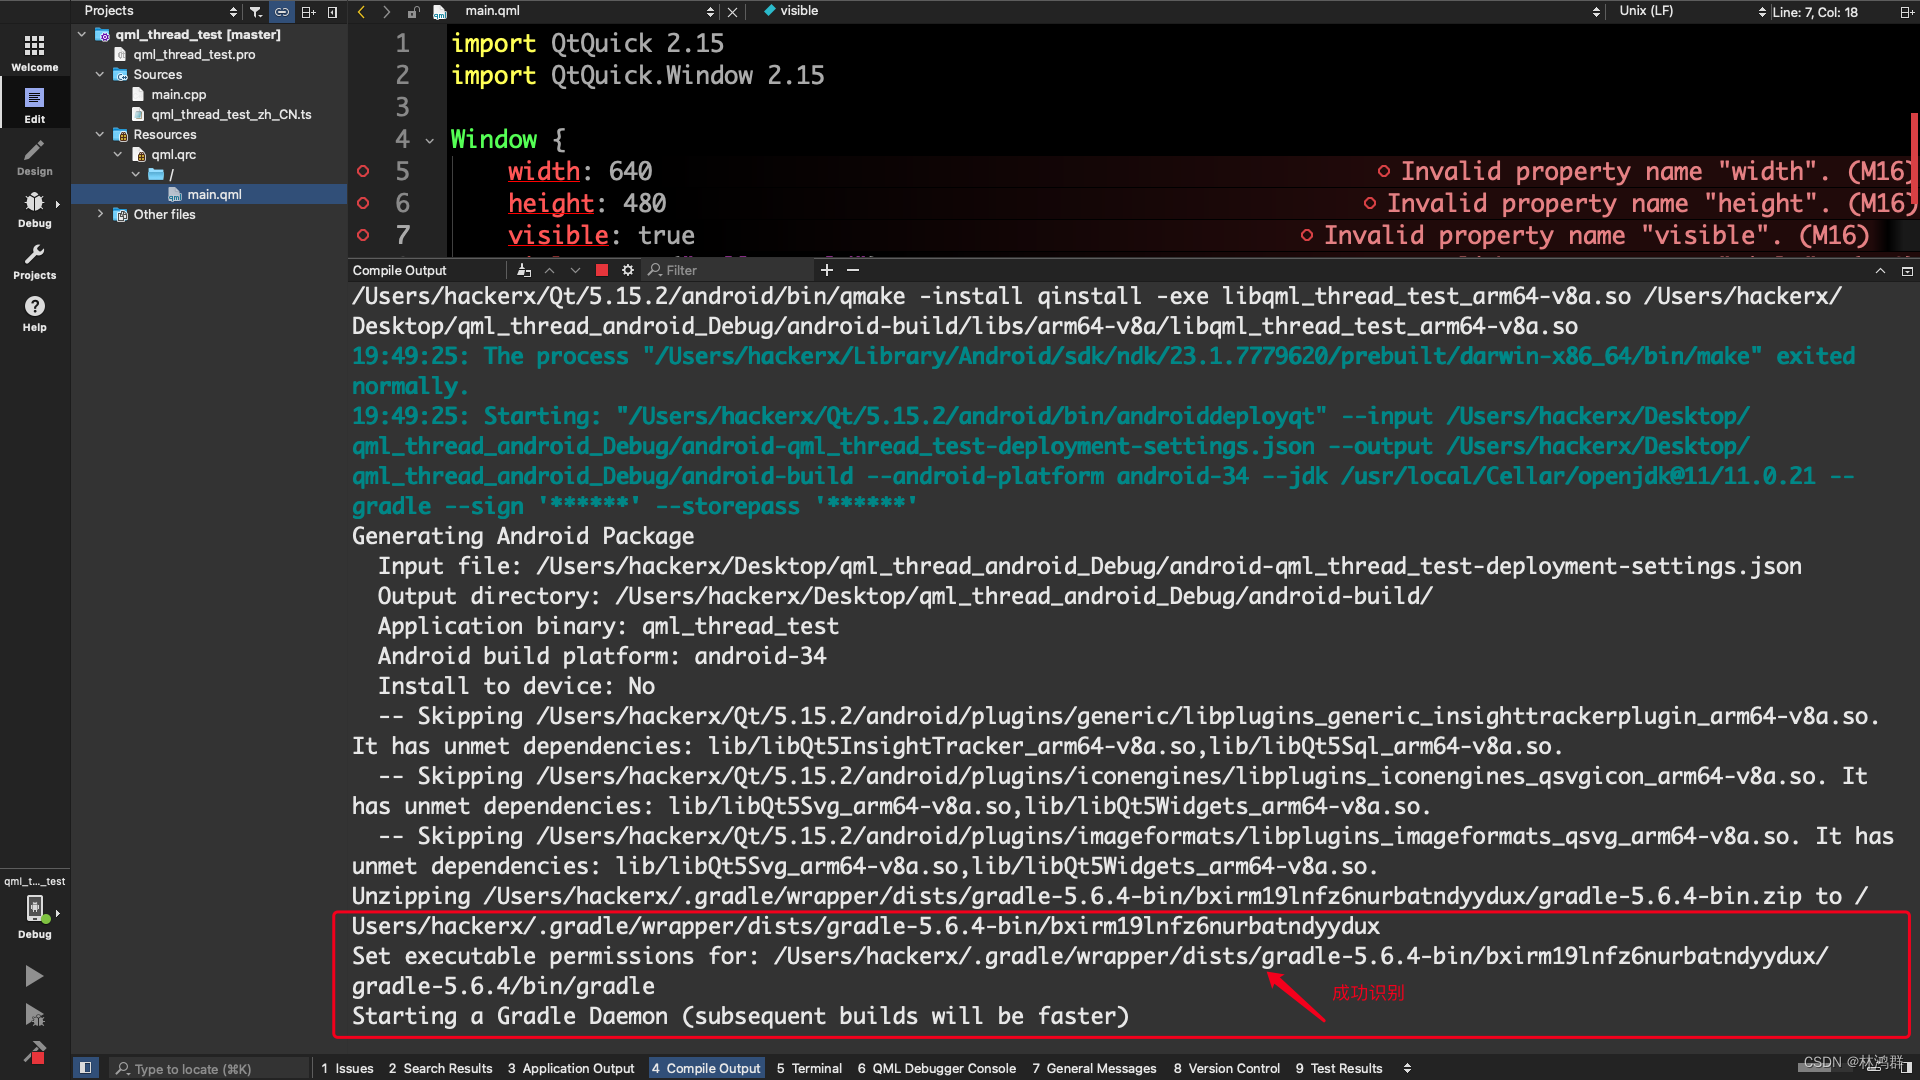Open compile output settings gear
The image size is (1920, 1080).
click(628, 270)
